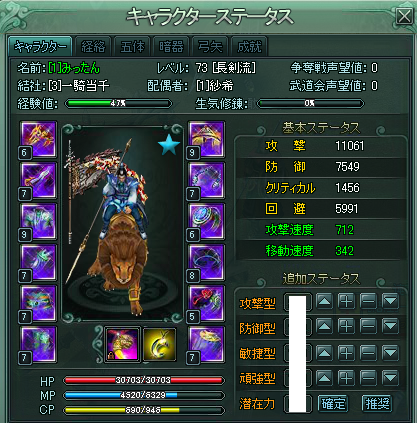Open the 成就 tab
The image size is (417, 424).
click(249, 46)
